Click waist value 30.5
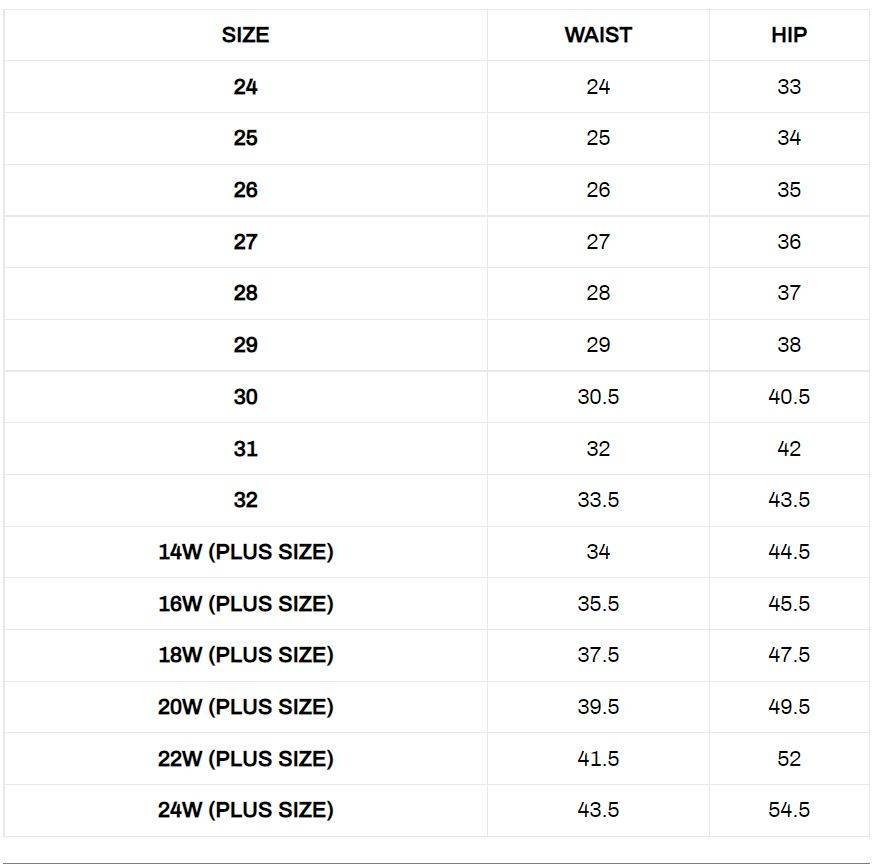This screenshot has width=880, height=866. (598, 397)
